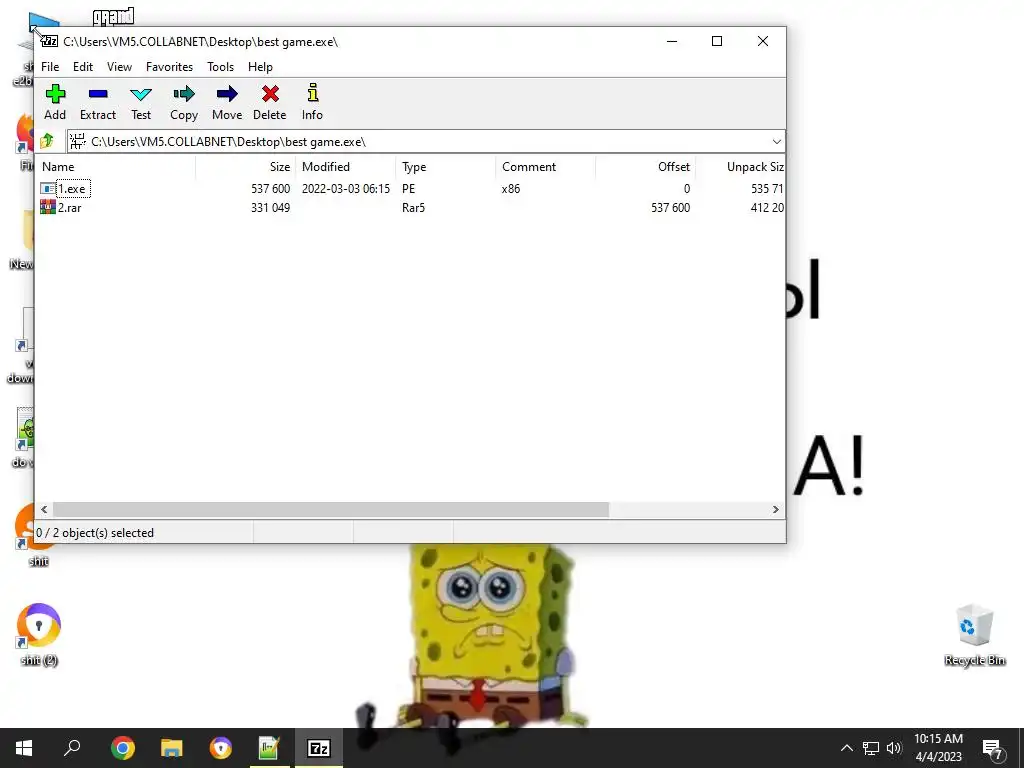Screen dimensions: 1024x768
Task: Open the Recycle Bin desktop icon
Action: coord(974,635)
